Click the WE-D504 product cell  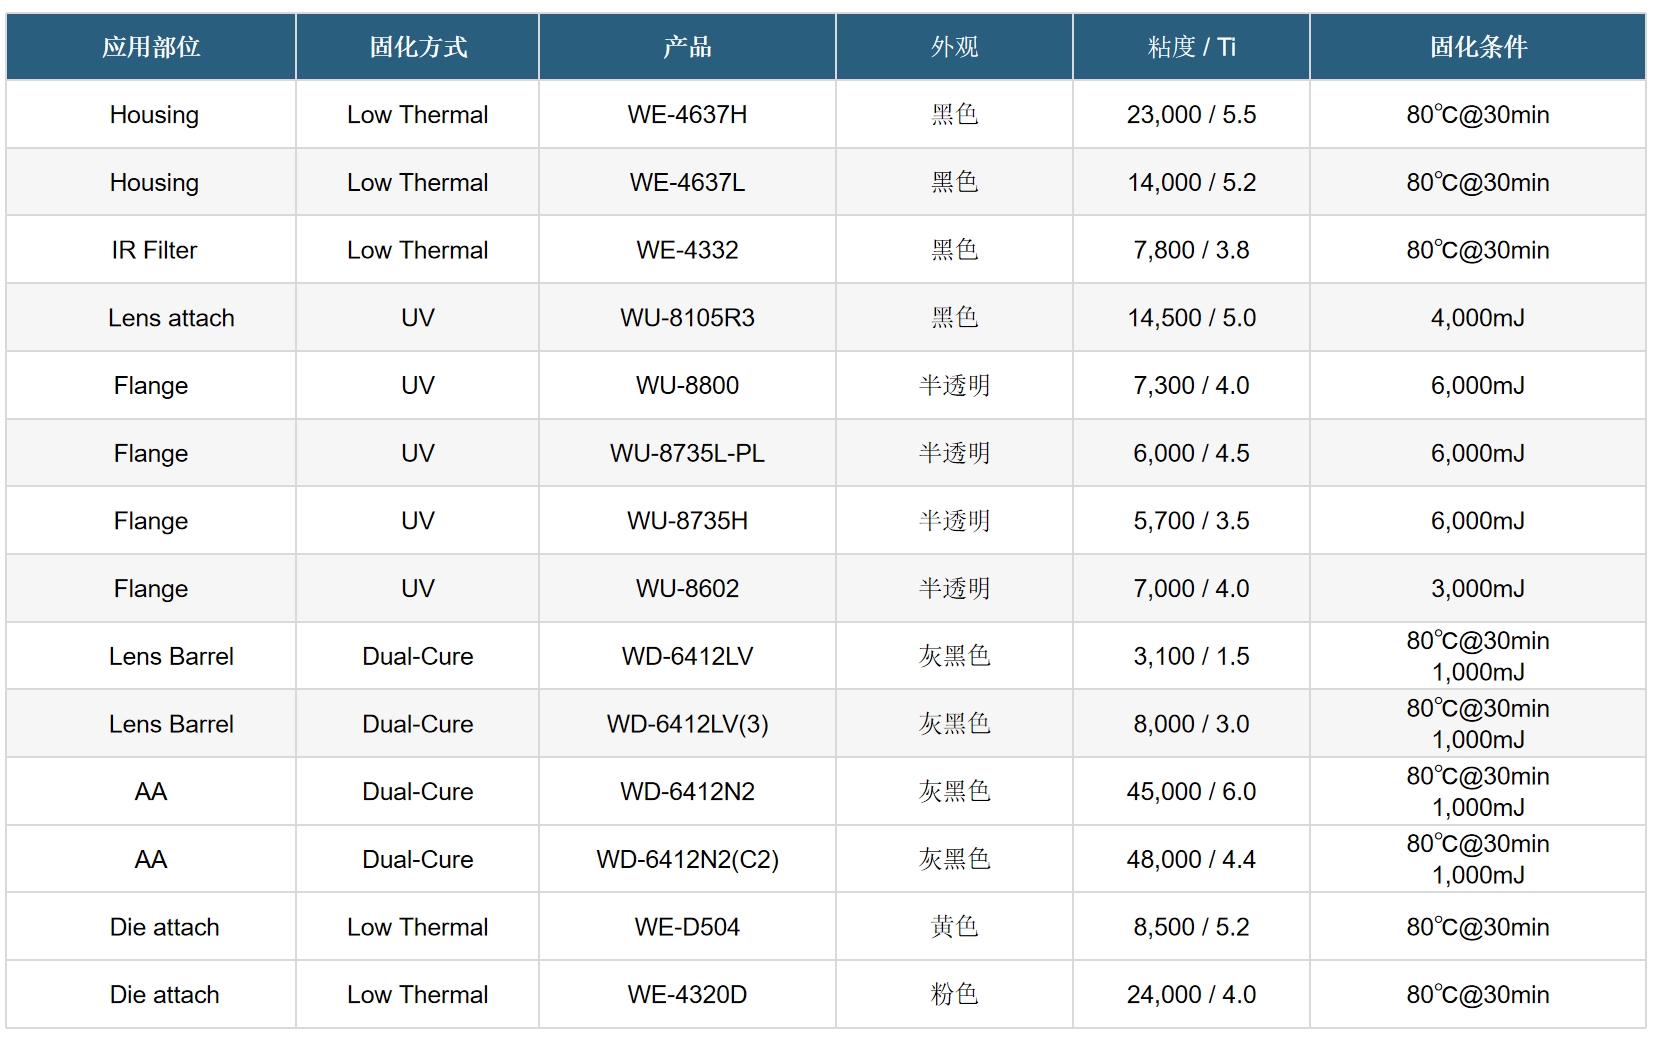pos(687,927)
